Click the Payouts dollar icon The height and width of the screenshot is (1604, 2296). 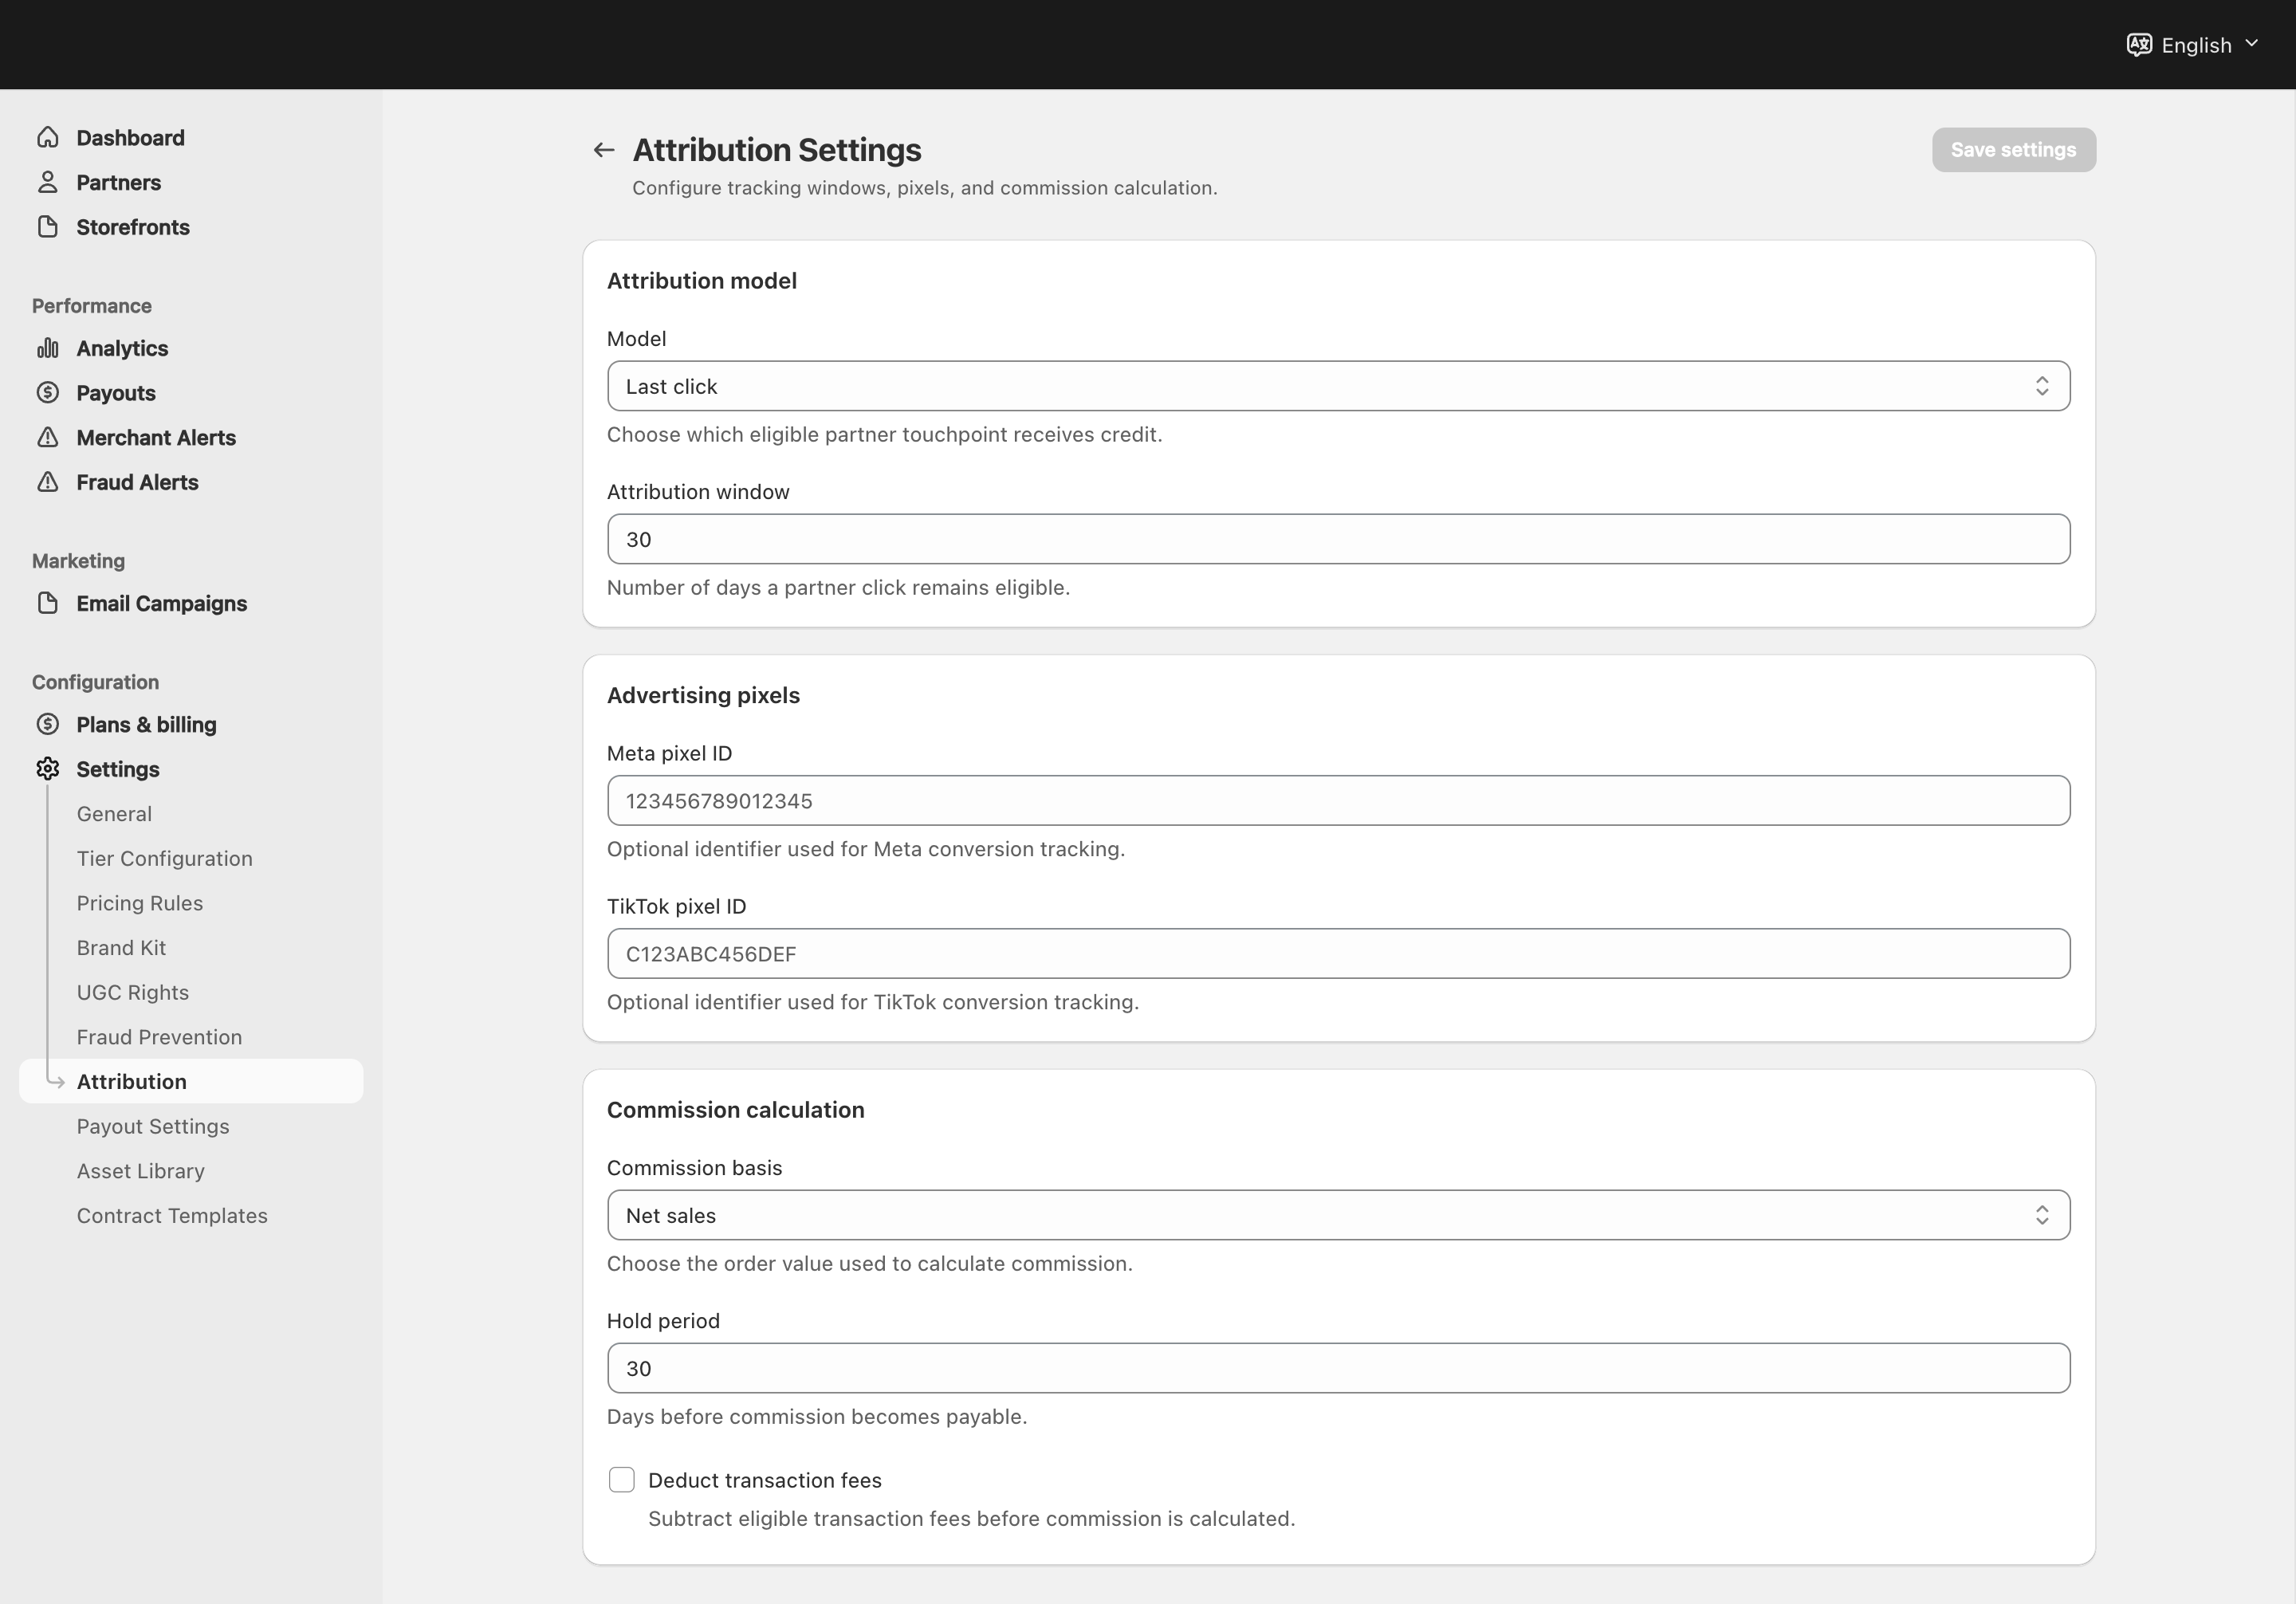click(47, 392)
